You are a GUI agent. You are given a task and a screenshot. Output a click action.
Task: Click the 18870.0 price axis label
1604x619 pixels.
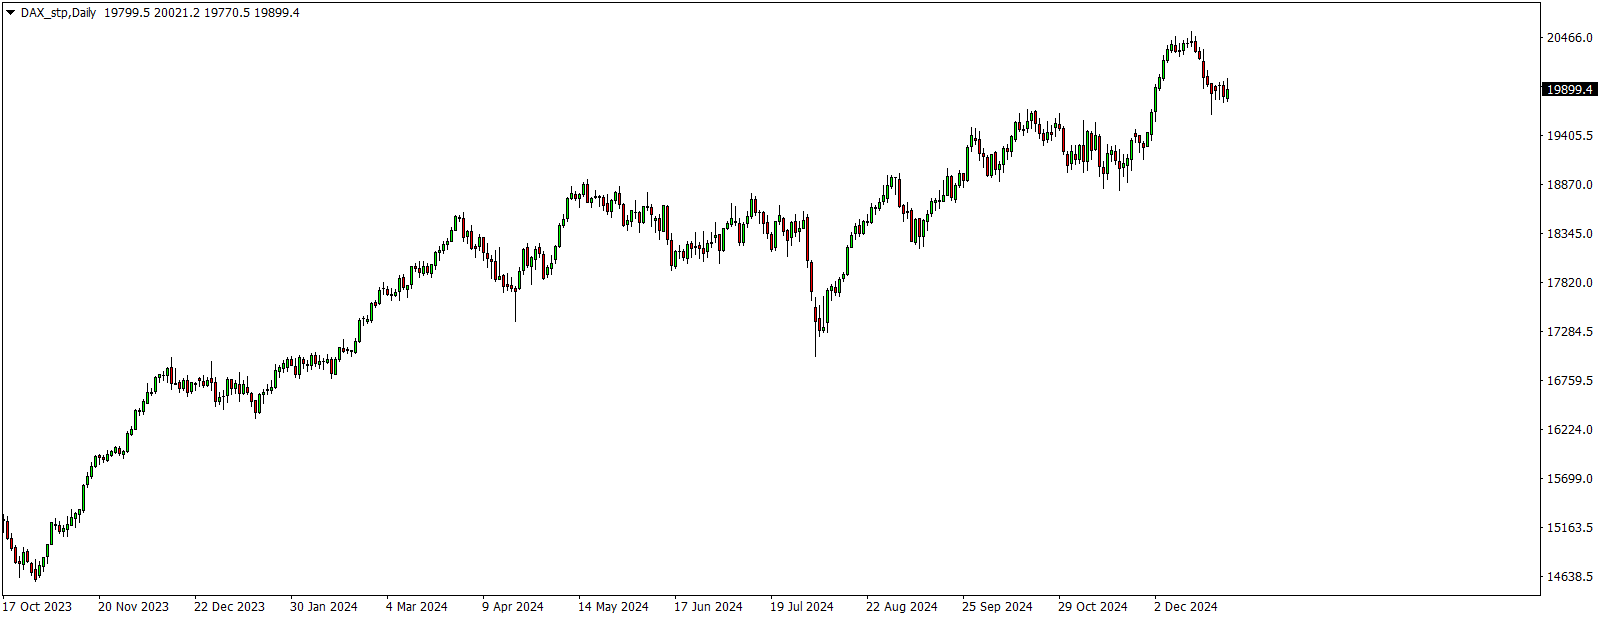(1569, 185)
